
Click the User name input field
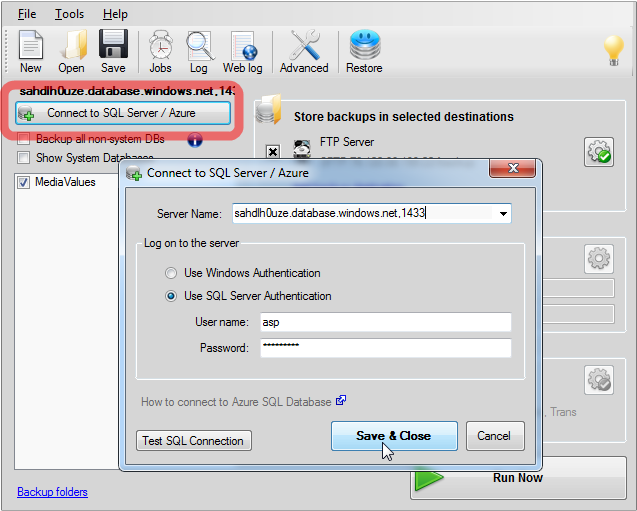click(386, 322)
